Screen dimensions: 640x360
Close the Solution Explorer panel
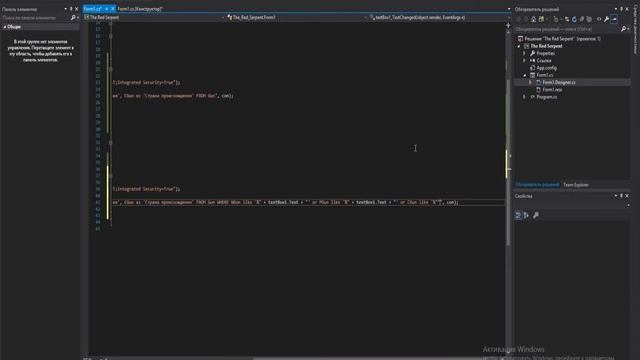click(627, 9)
